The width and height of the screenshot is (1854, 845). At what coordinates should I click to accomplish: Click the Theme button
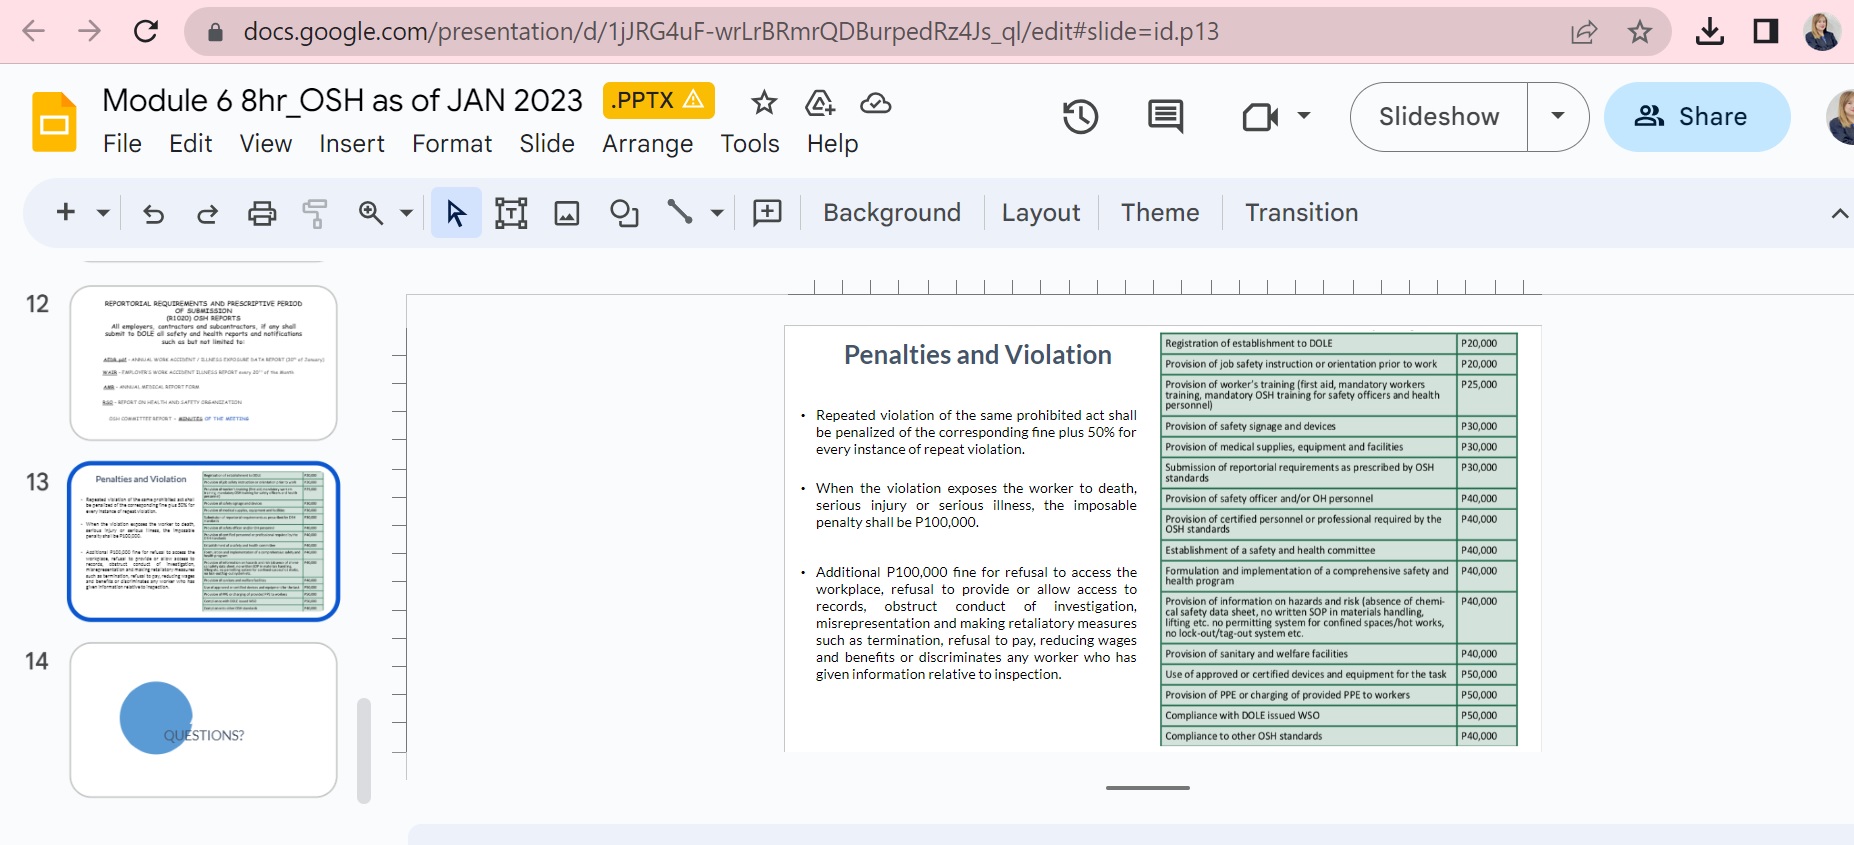pyautogui.click(x=1160, y=213)
